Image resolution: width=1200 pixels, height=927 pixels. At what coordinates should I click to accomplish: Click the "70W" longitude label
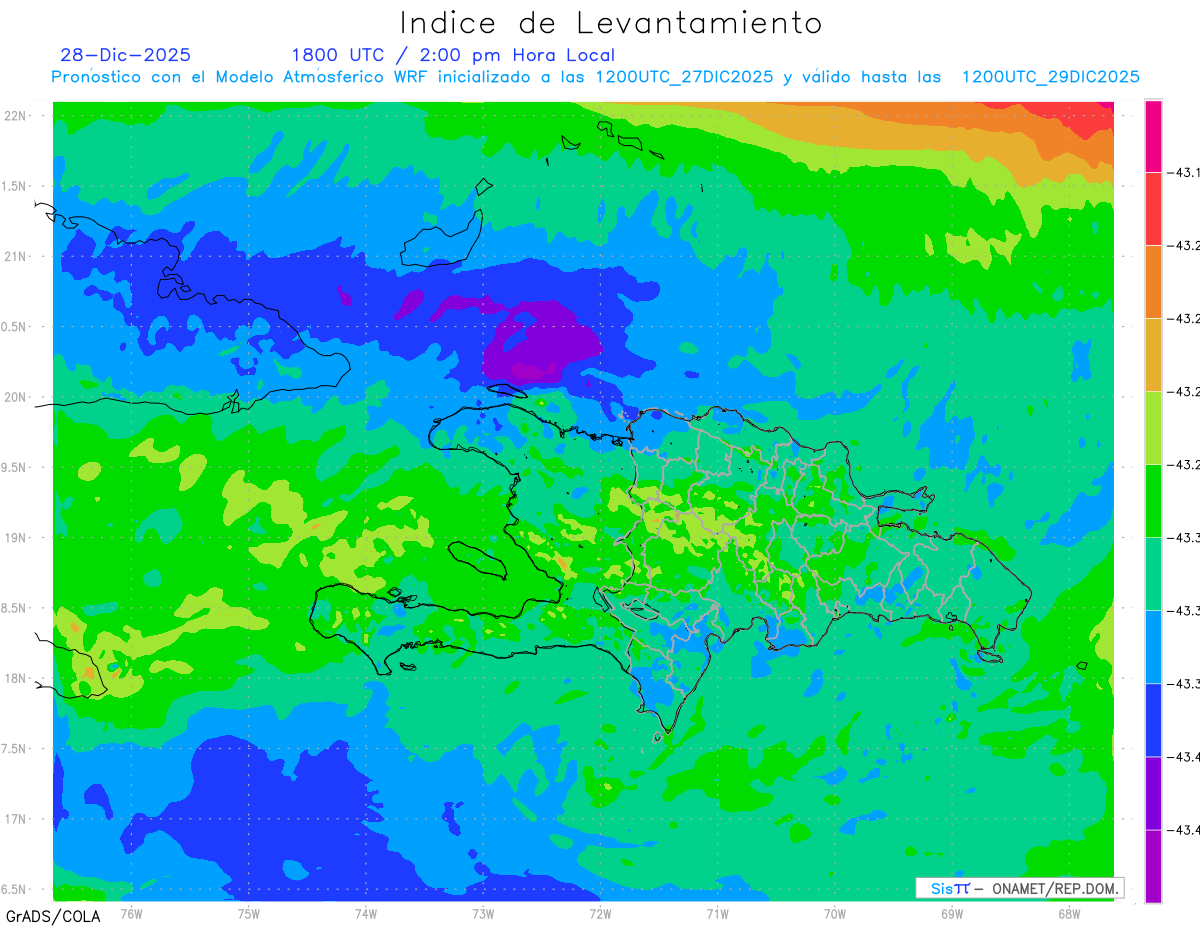[x=835, y=913]
